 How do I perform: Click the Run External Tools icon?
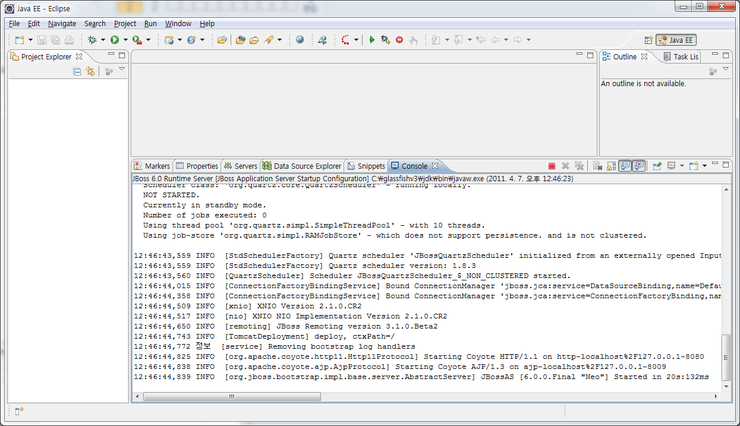(x=137, y=40)
